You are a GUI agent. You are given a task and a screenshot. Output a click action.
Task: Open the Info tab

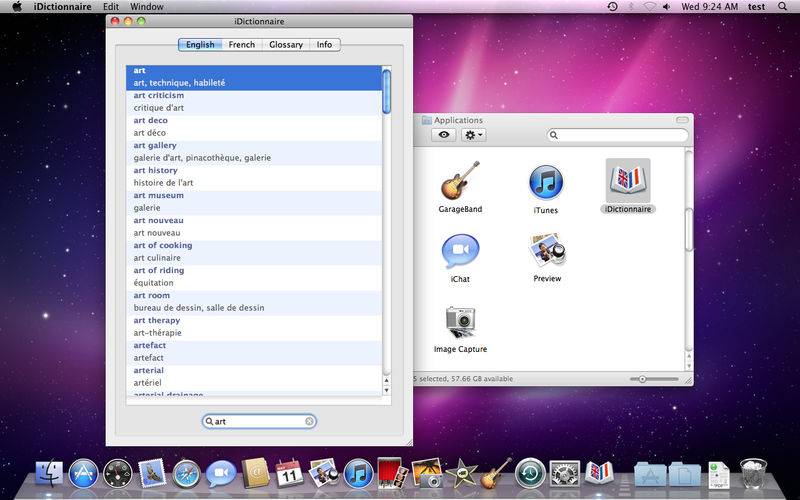[x=324, y=44]
